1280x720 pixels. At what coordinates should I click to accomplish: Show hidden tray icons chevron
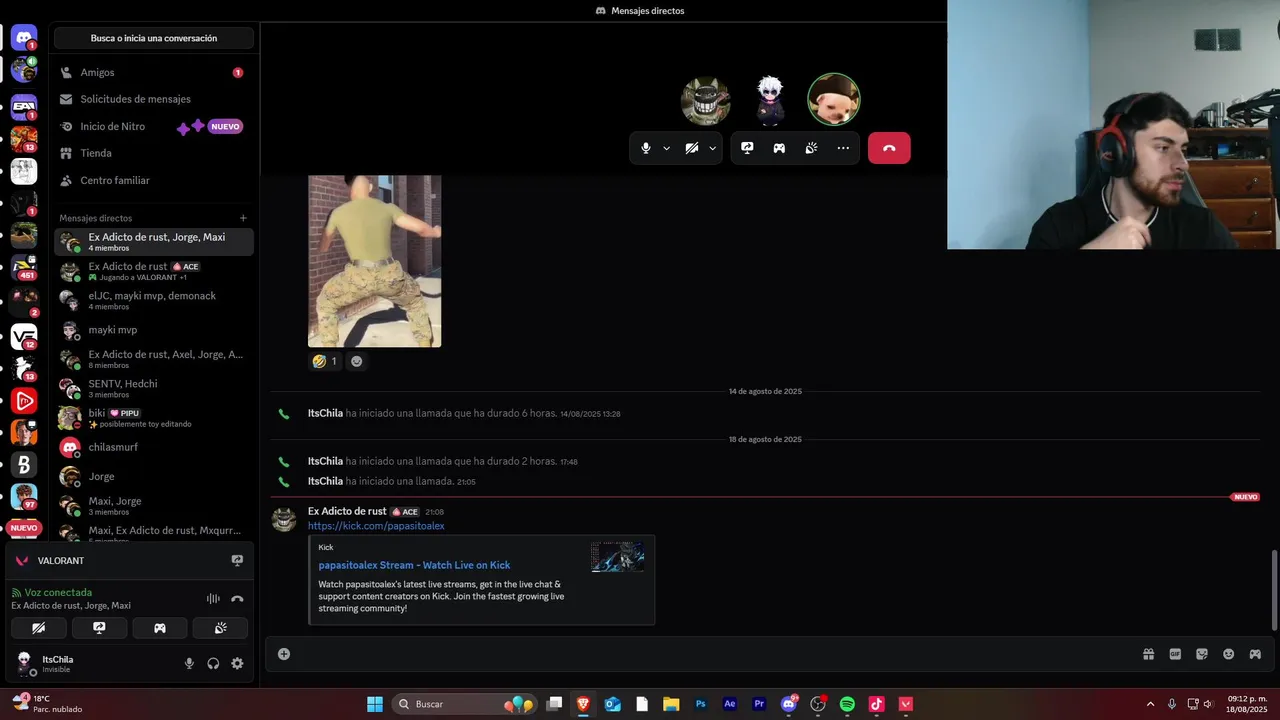[1150, 704]
